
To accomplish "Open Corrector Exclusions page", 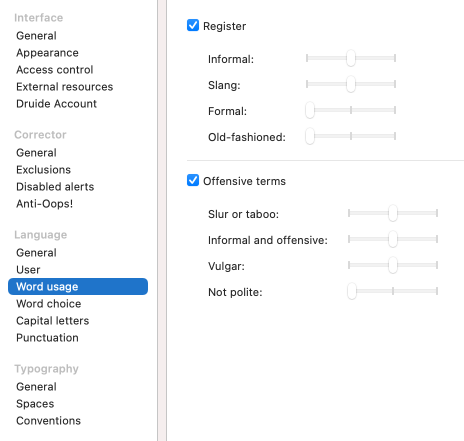I will [x=44, y=170].
